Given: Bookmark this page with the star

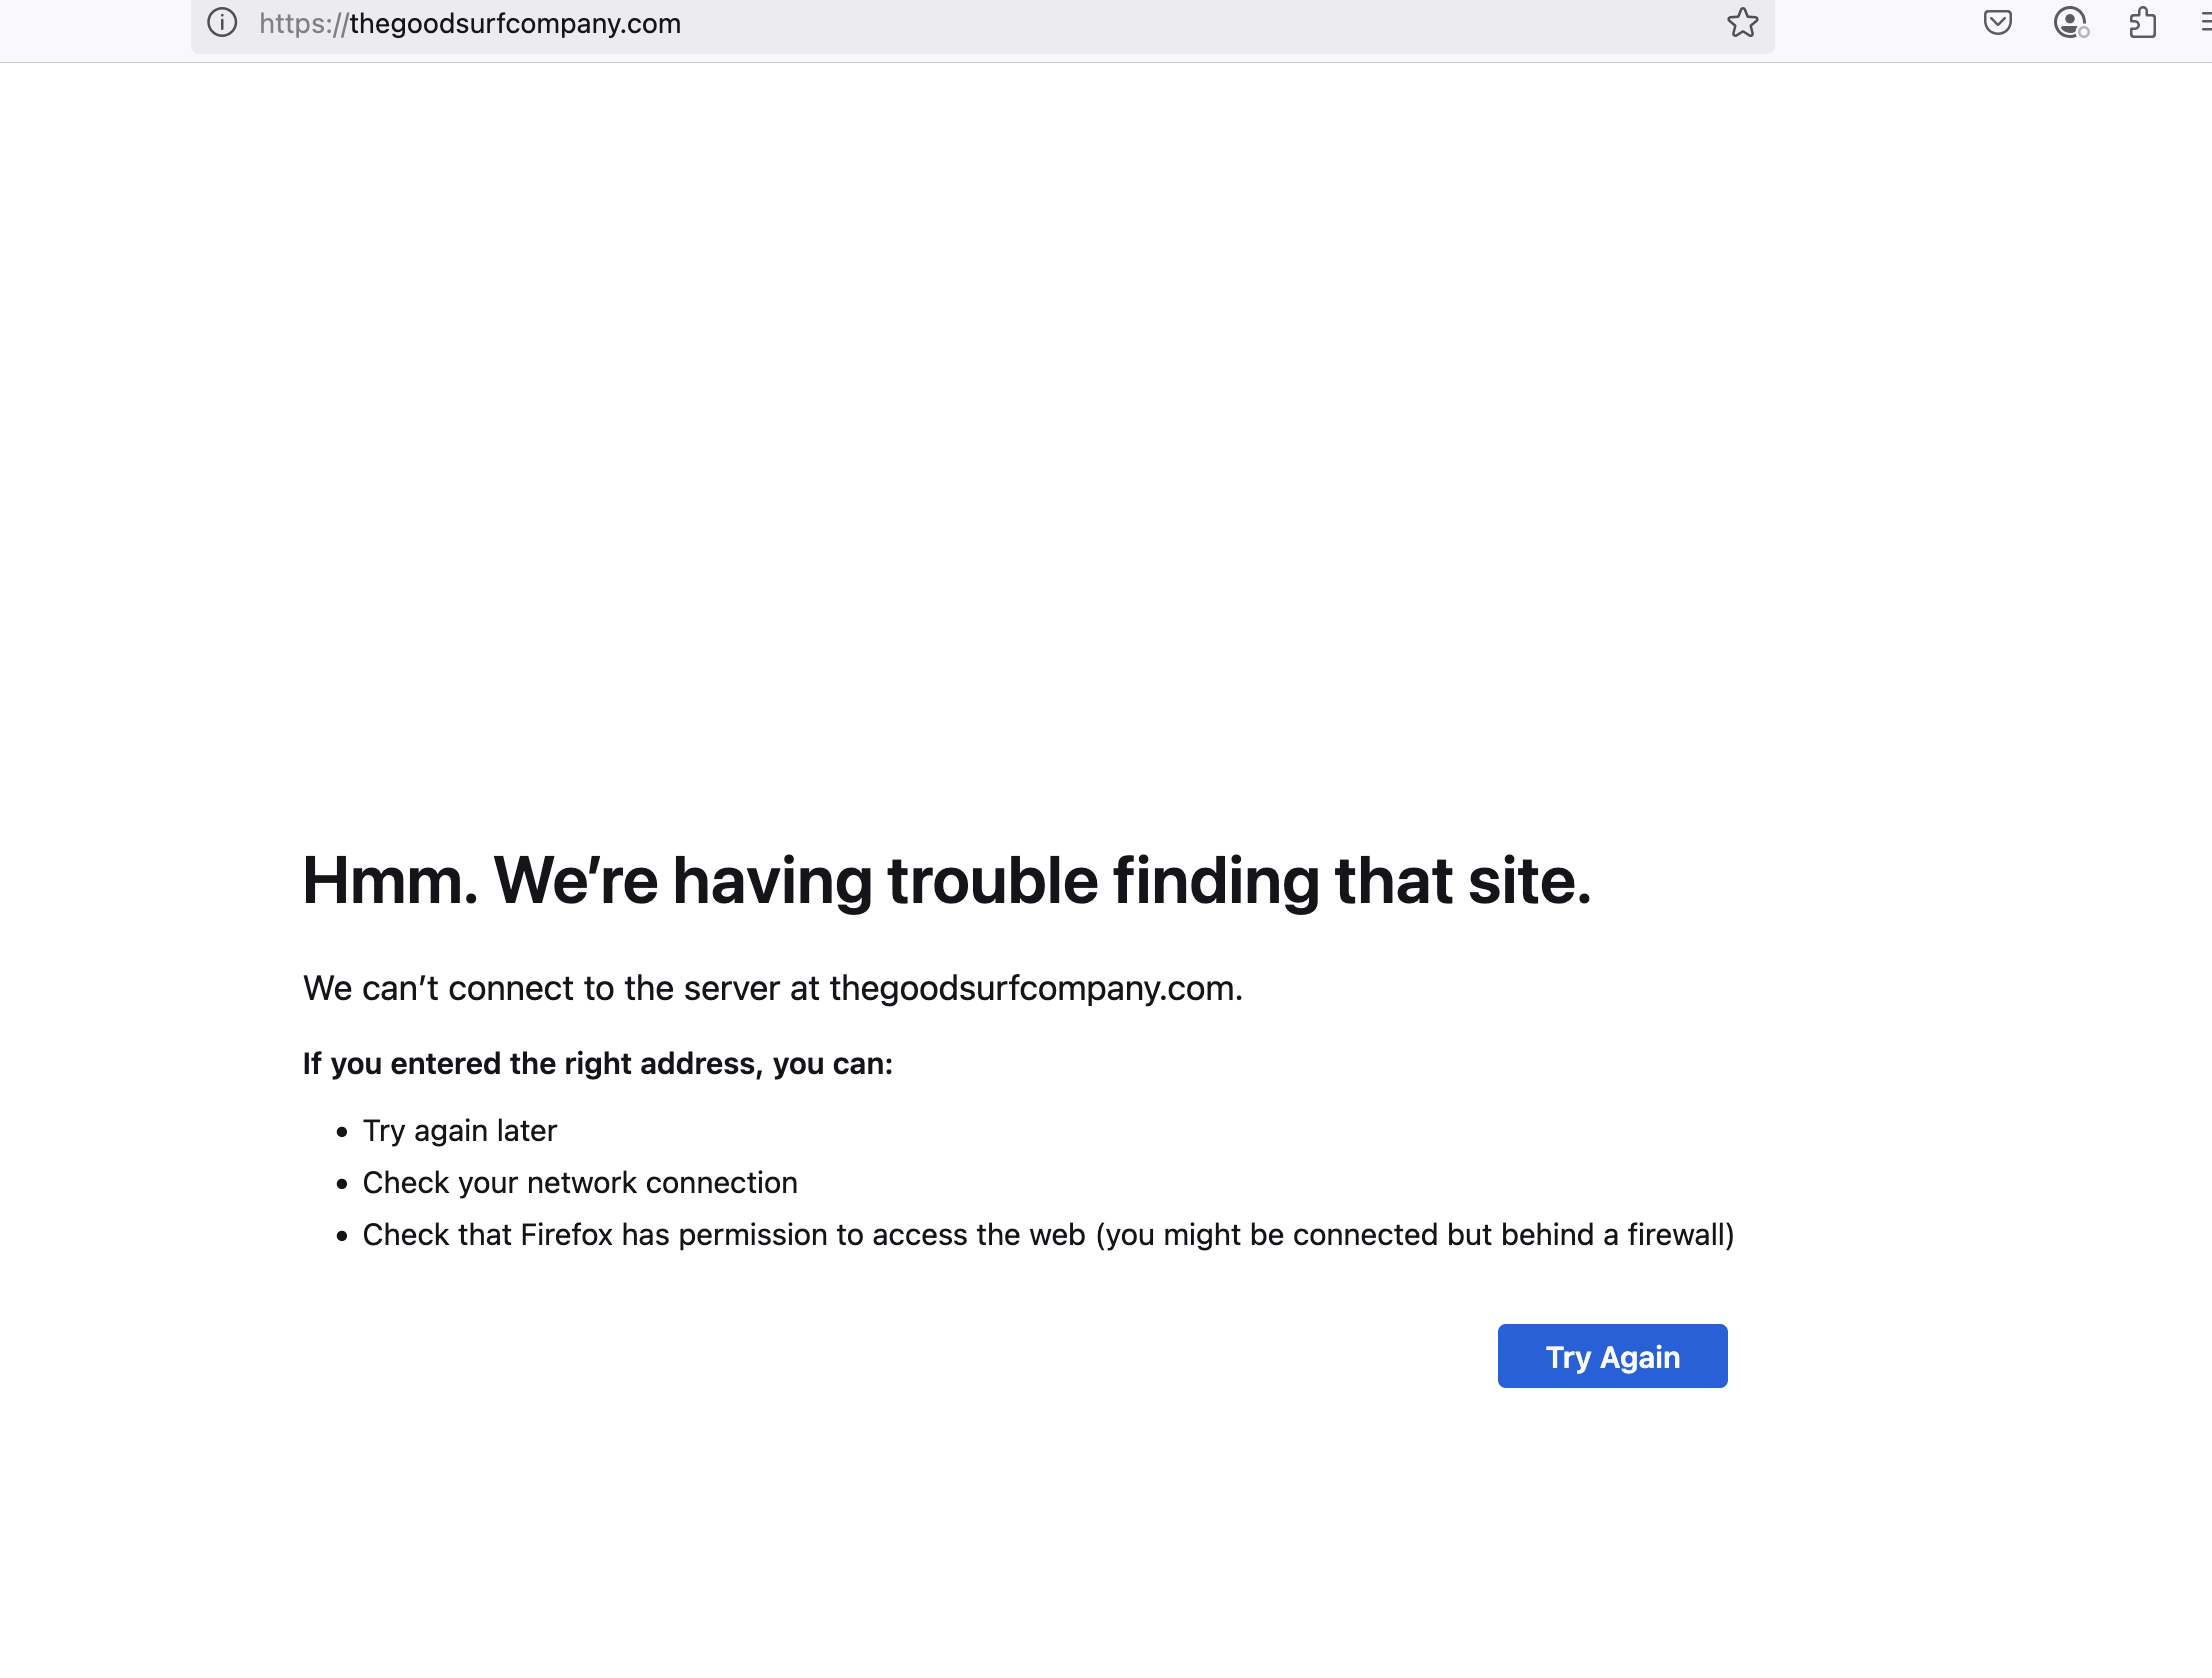Looking at the screenshot, I should pyautogui.click(x=1742, y=23).
